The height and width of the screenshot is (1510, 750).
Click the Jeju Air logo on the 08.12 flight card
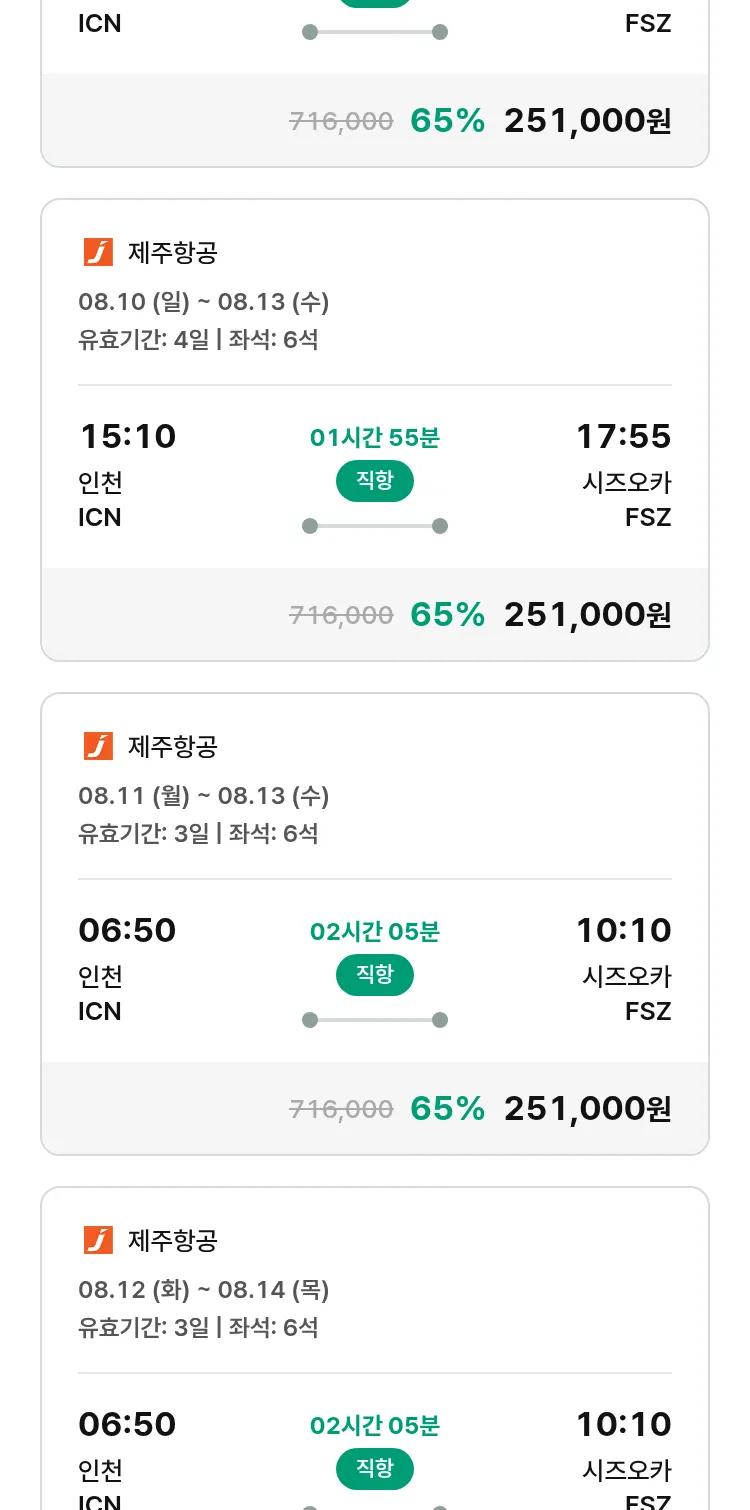pos(98,1241)
